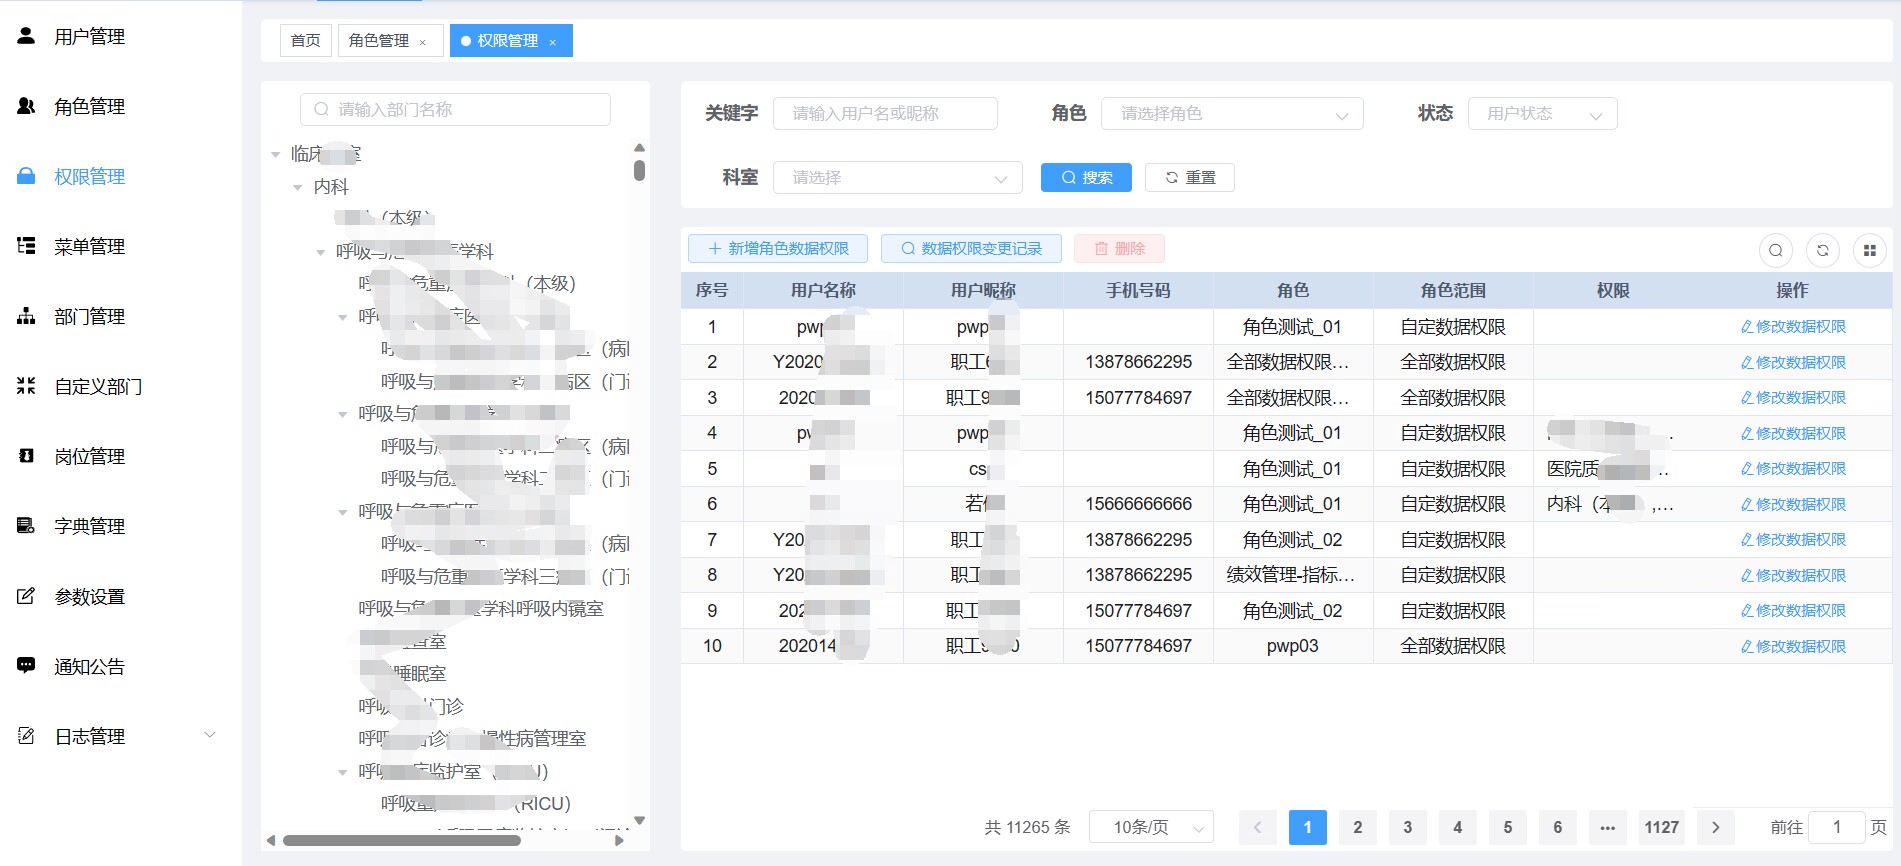The width and height of the screenshot is (1901, 866).
Task: Open the 10条/页 page size dropdown
Action: click(x=1151, y=828)
